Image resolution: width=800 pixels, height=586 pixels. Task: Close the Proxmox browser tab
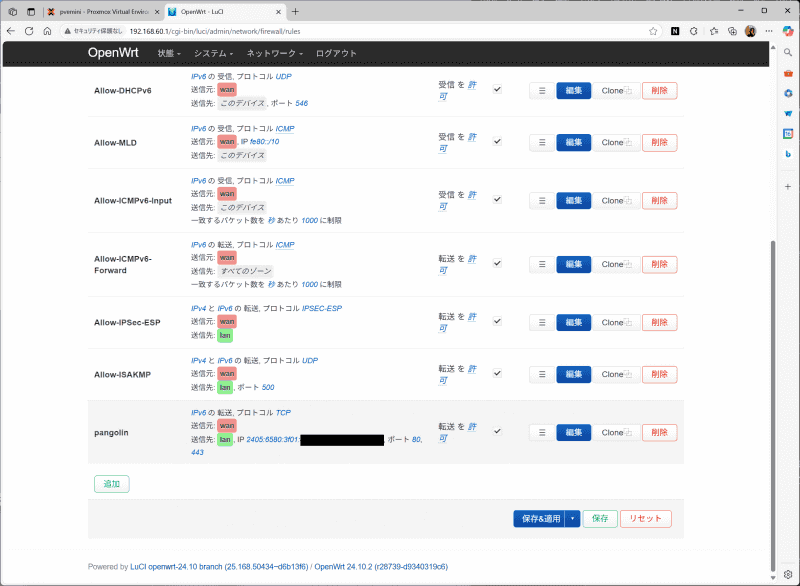[157, 12]
